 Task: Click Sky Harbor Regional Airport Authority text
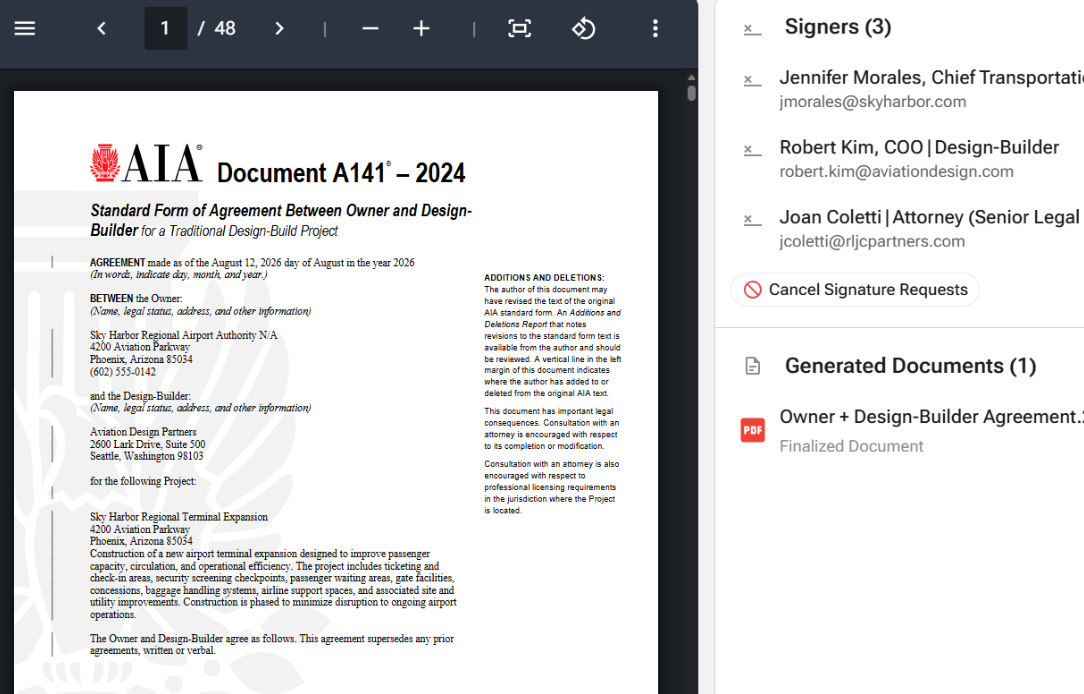(x=183, y=335)
